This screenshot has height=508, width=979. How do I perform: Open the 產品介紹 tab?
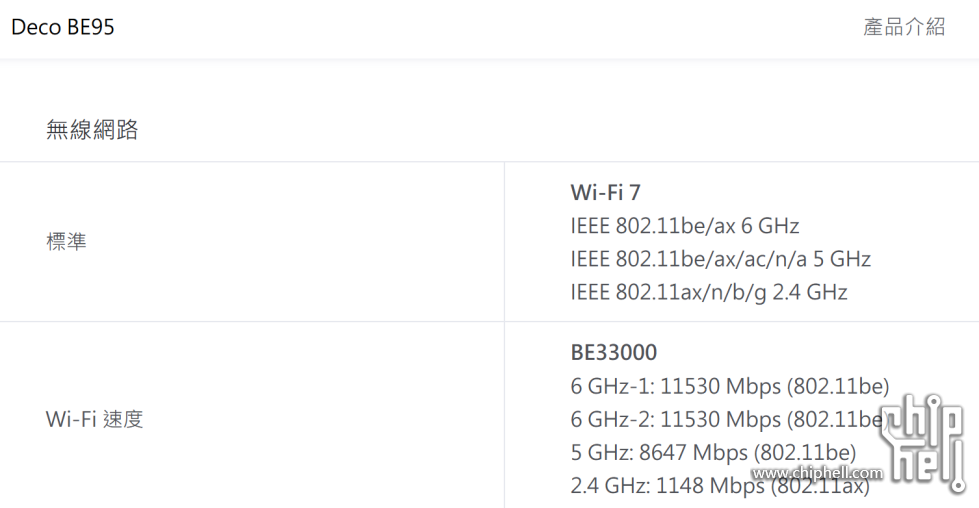coord(903,27)
